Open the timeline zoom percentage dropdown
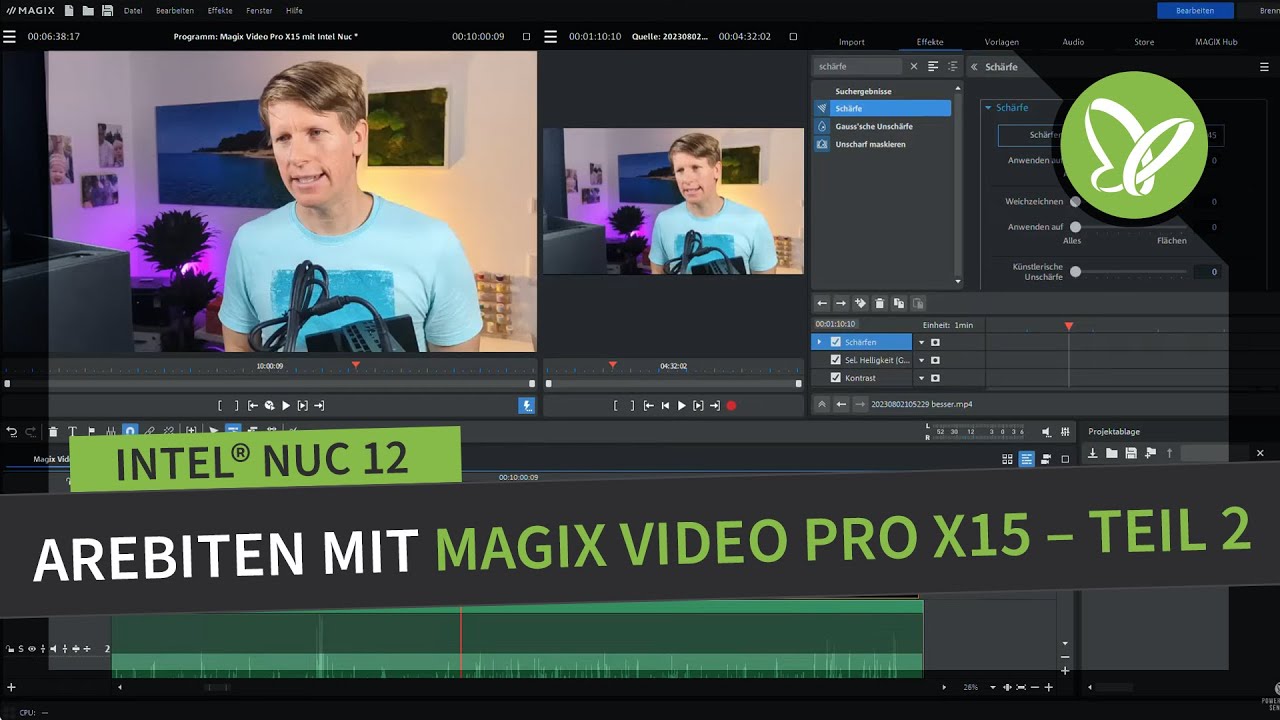The height and width of the screenshot is (720, 1280). 993,688
